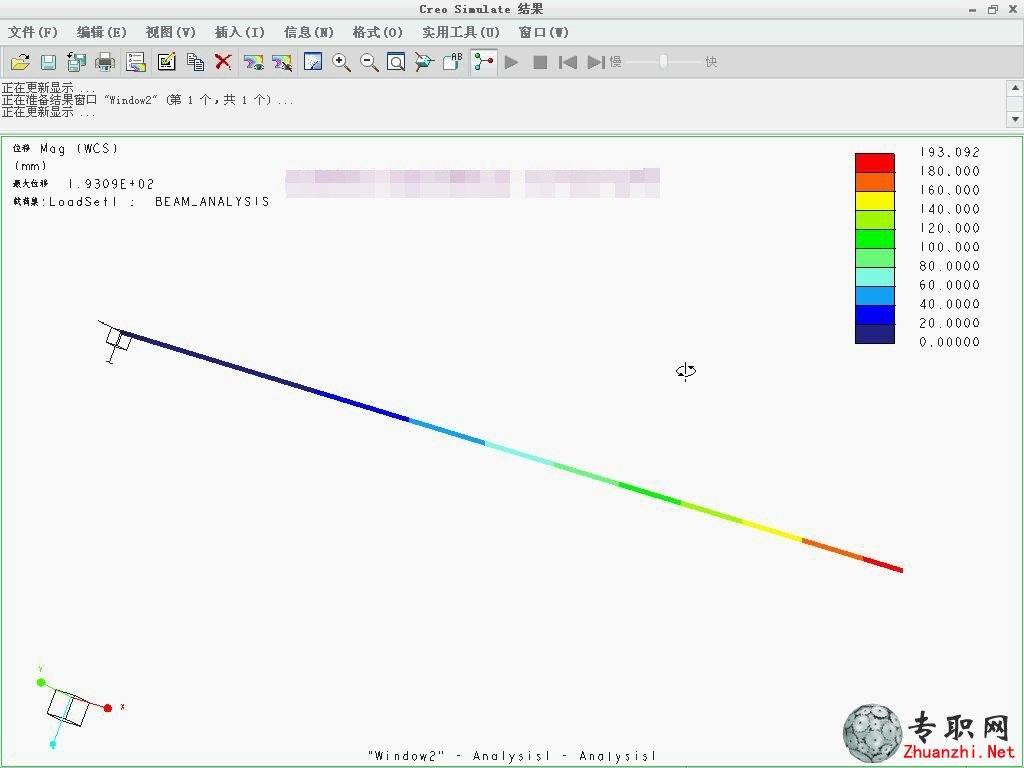The width and height of the screenshot is (1024, 768).
Task: Click the Print icon
Action: tap(104, 62)
